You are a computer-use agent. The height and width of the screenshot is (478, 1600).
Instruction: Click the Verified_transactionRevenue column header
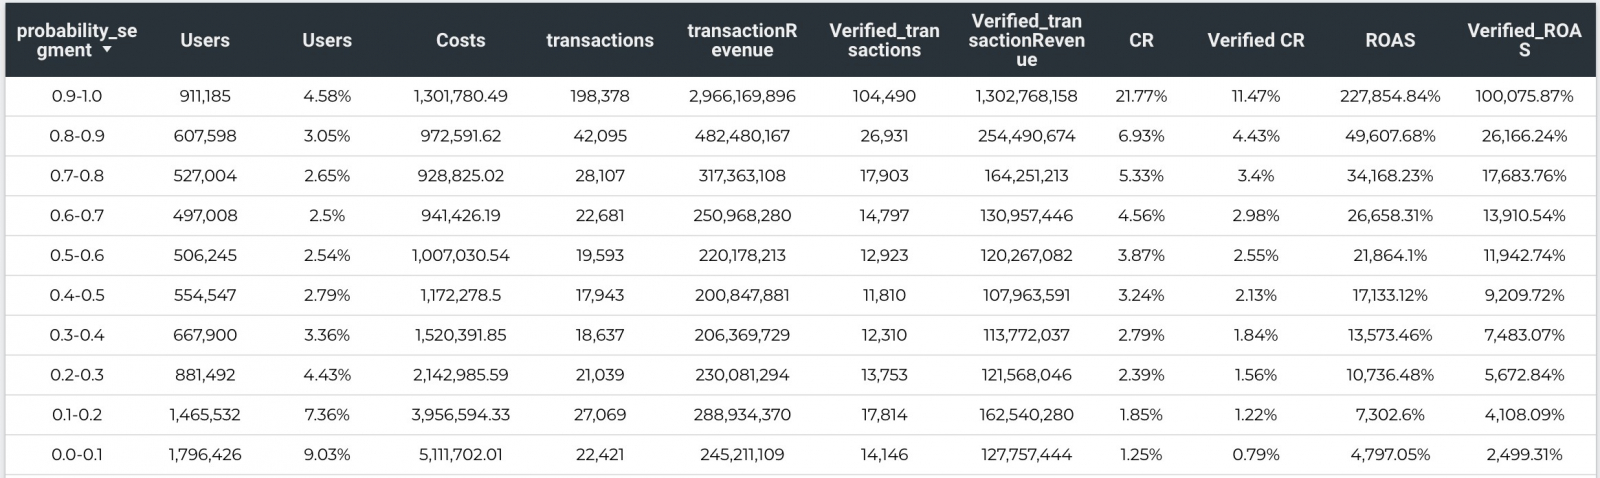1026,40
